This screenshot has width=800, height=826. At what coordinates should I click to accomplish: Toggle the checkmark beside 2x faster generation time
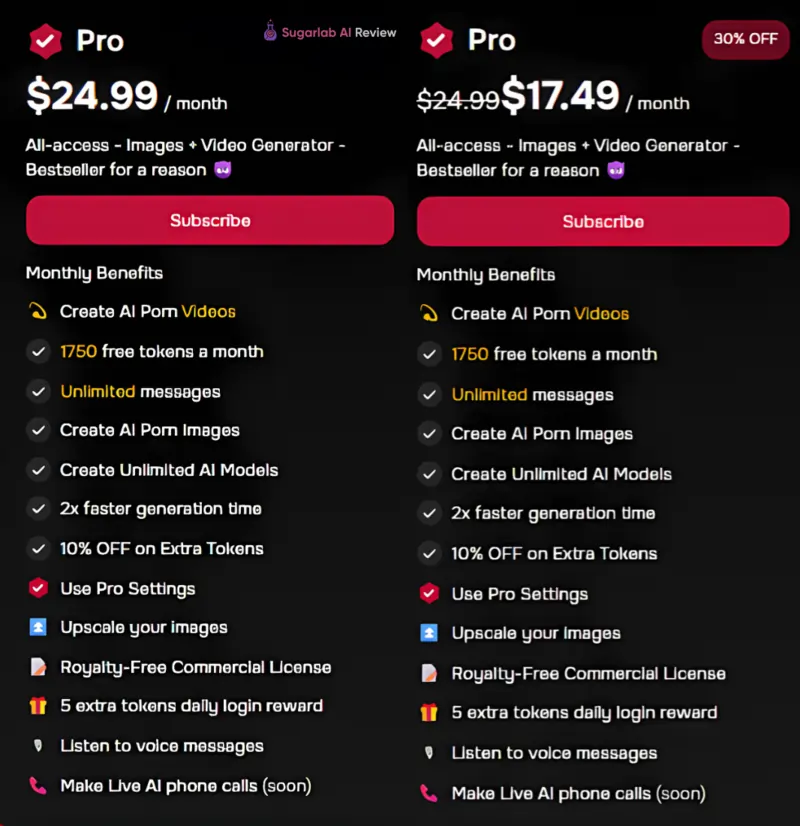pos(38,509)
